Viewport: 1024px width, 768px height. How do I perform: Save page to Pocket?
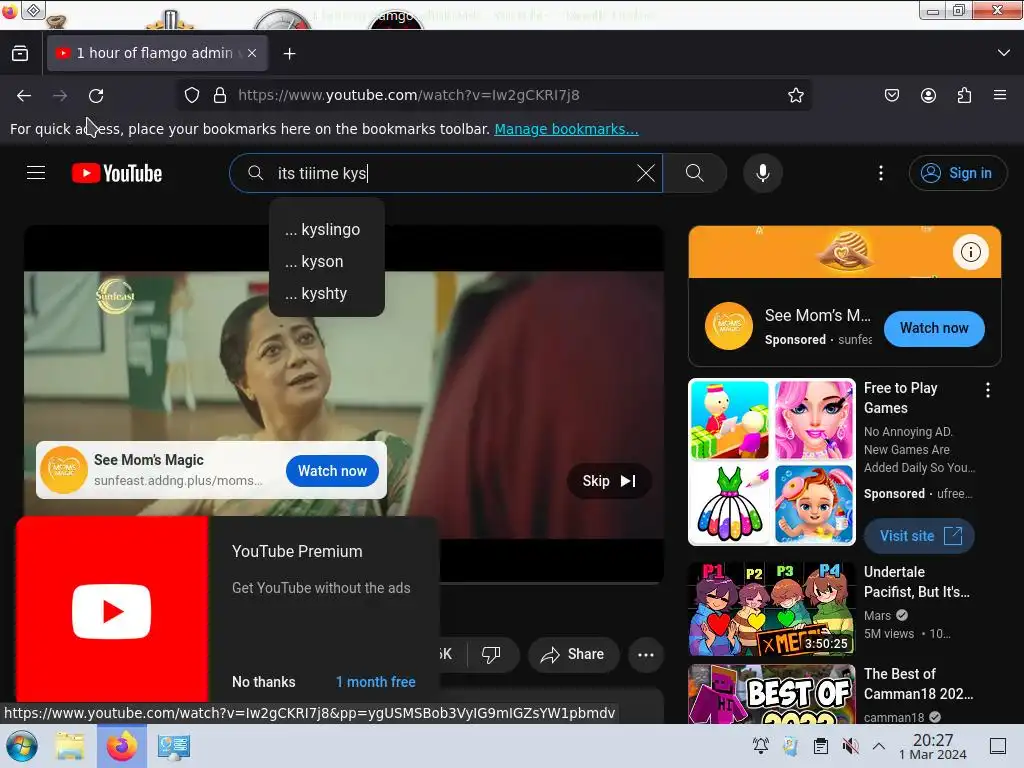pos(892,95)
